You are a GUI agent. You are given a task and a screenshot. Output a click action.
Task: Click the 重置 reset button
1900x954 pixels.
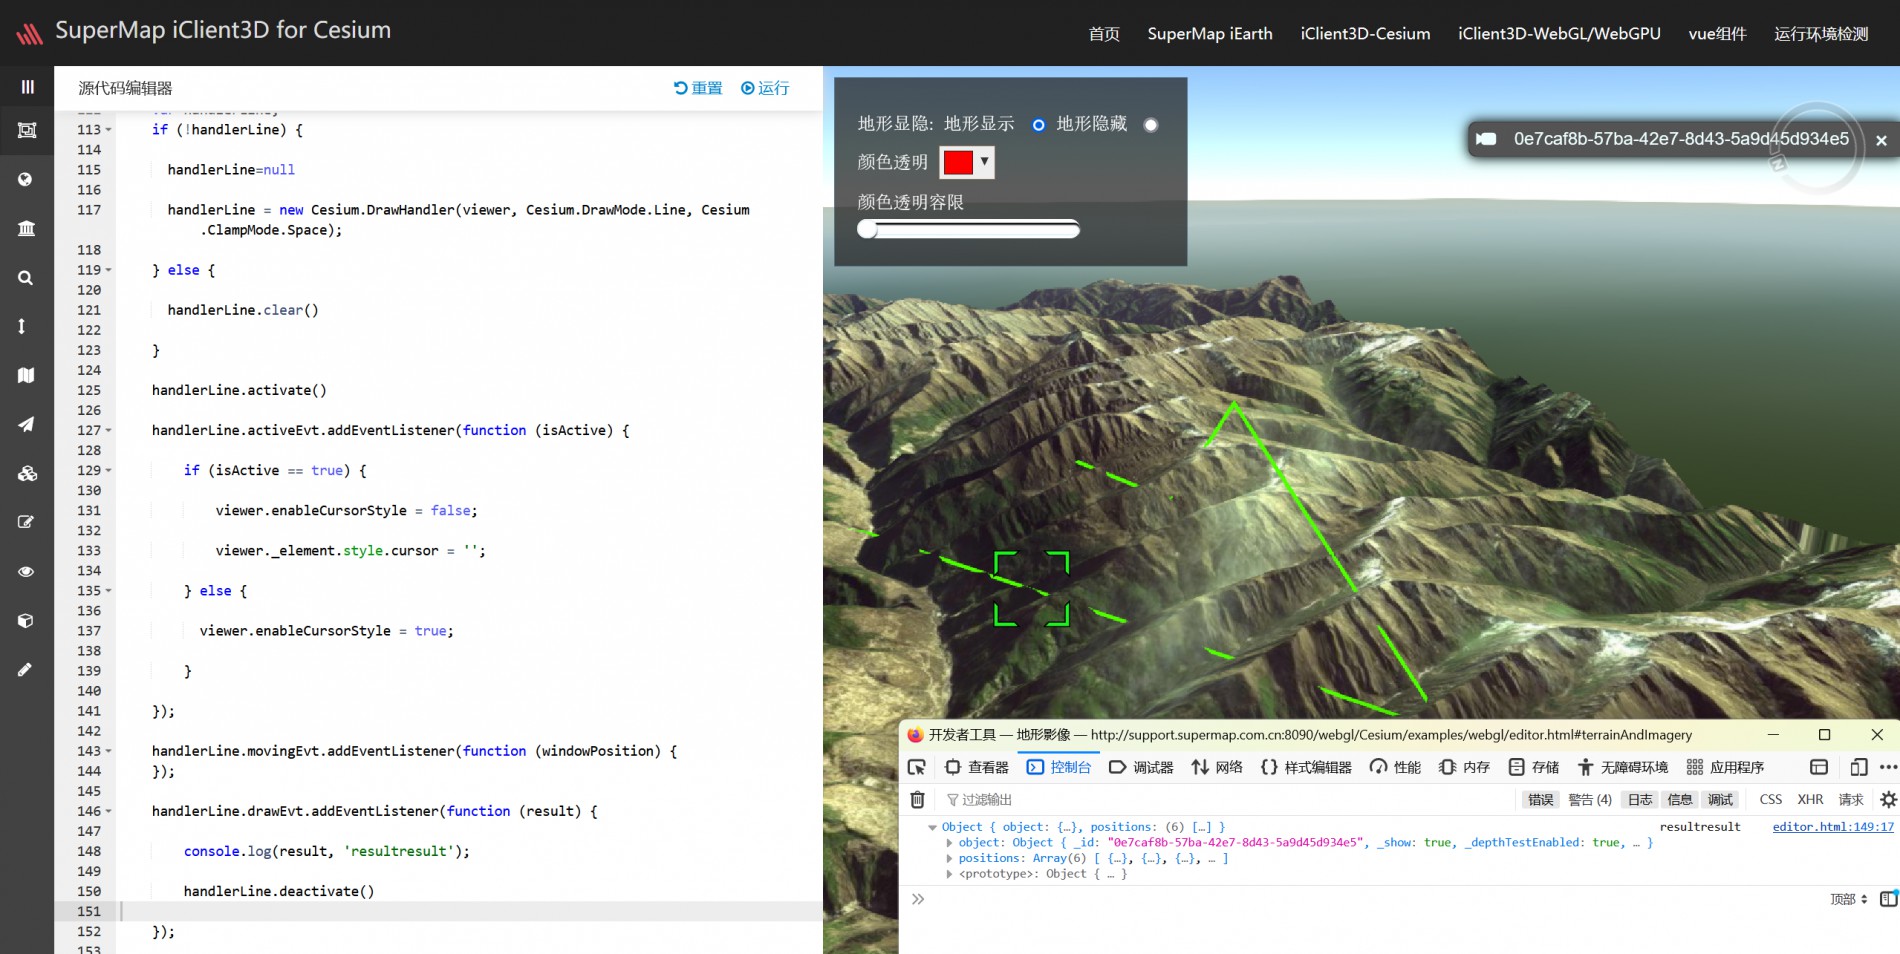tap(698, 88)
